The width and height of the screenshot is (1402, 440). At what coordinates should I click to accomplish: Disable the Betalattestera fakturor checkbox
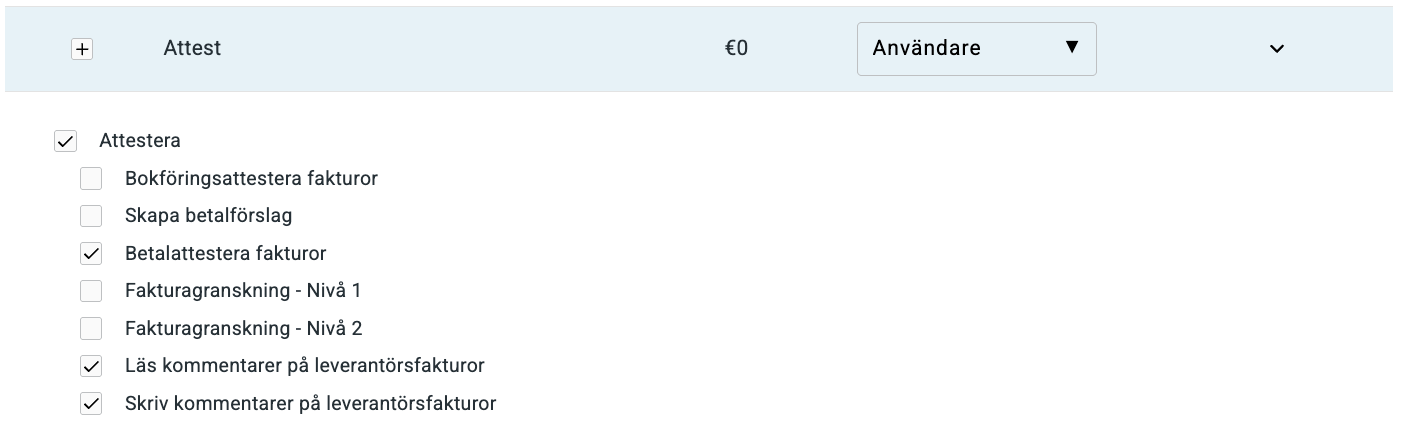coord(91,254)
